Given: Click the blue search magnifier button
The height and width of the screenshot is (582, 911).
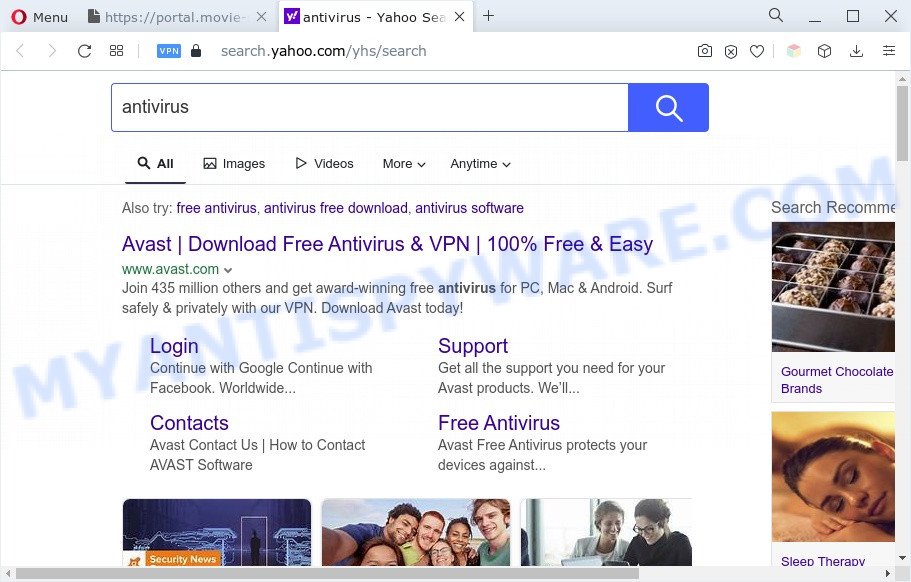Looking at the screenshot, I should 668,107.
